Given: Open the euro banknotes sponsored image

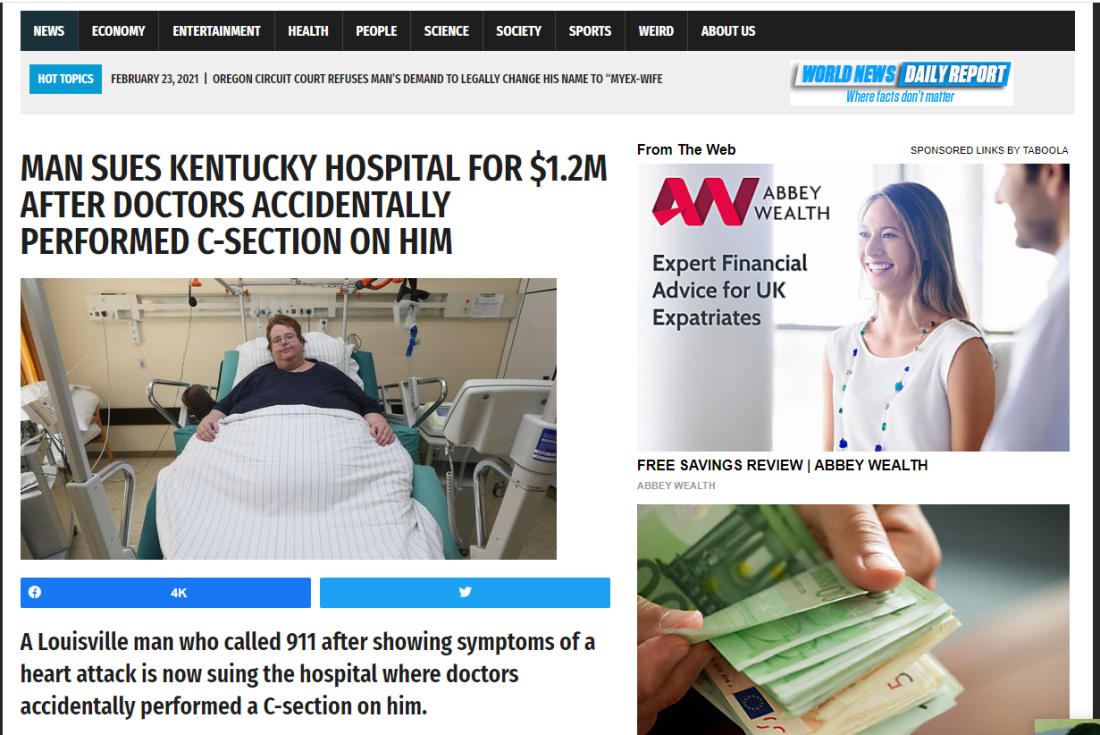Looking at the screenshot, I should click(x=853, y=619).
